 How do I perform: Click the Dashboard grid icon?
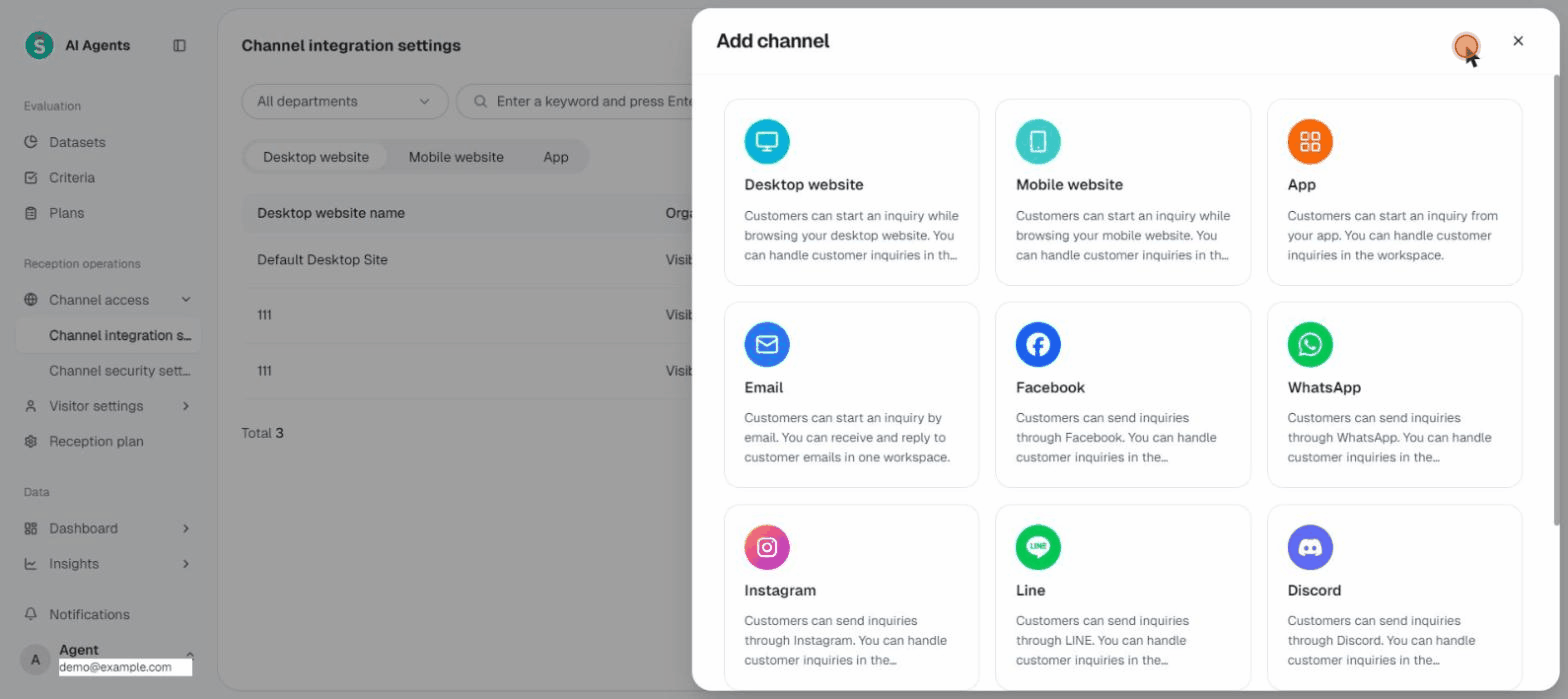point(31,528)
